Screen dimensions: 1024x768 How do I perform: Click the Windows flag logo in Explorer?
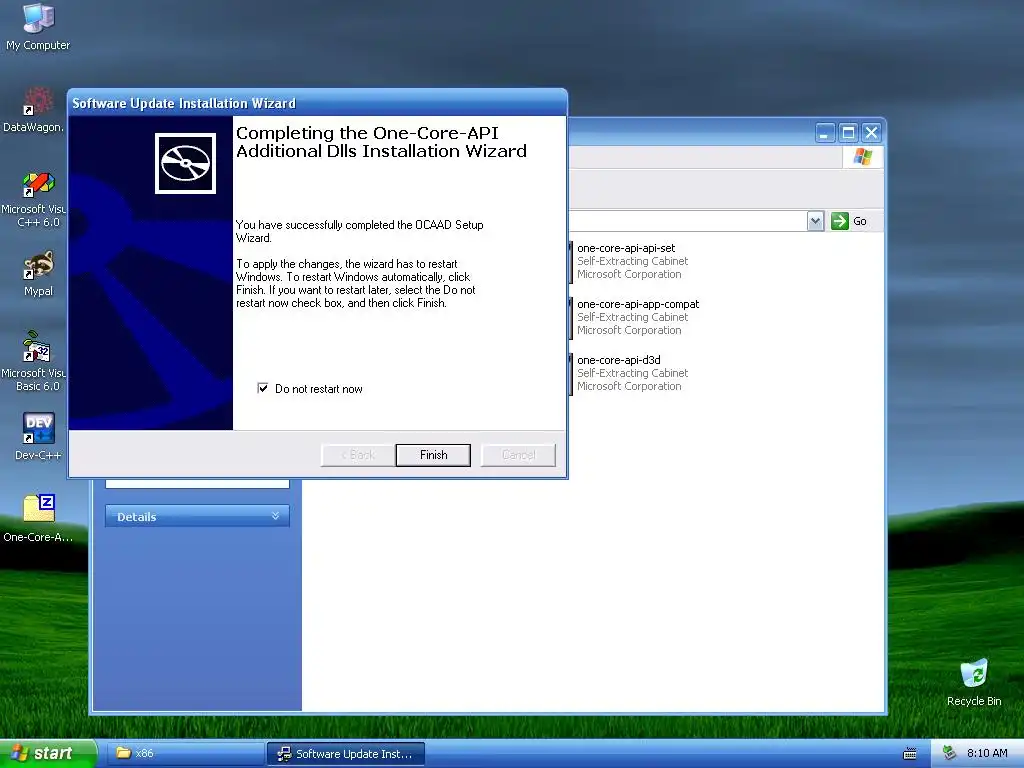coord(863,157)
